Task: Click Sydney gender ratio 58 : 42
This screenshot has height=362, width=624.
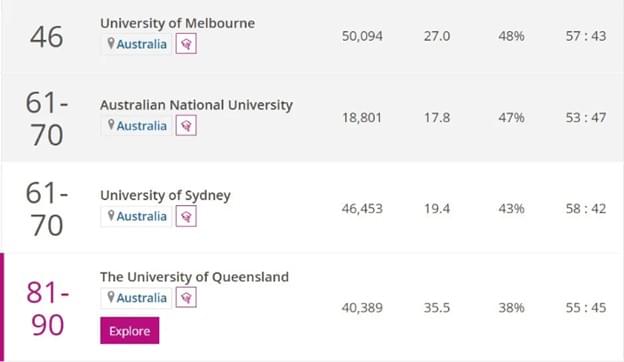Action: (x=586, y=208)
